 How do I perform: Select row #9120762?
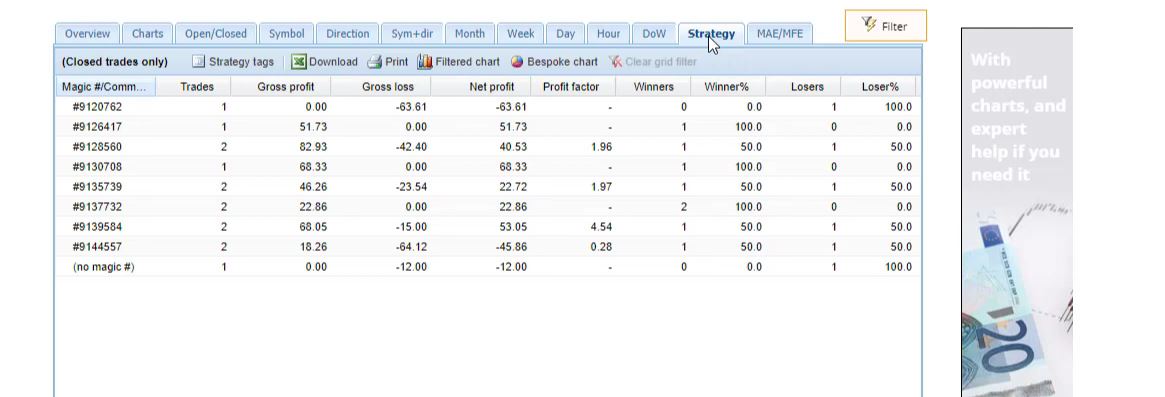point(488,107)
